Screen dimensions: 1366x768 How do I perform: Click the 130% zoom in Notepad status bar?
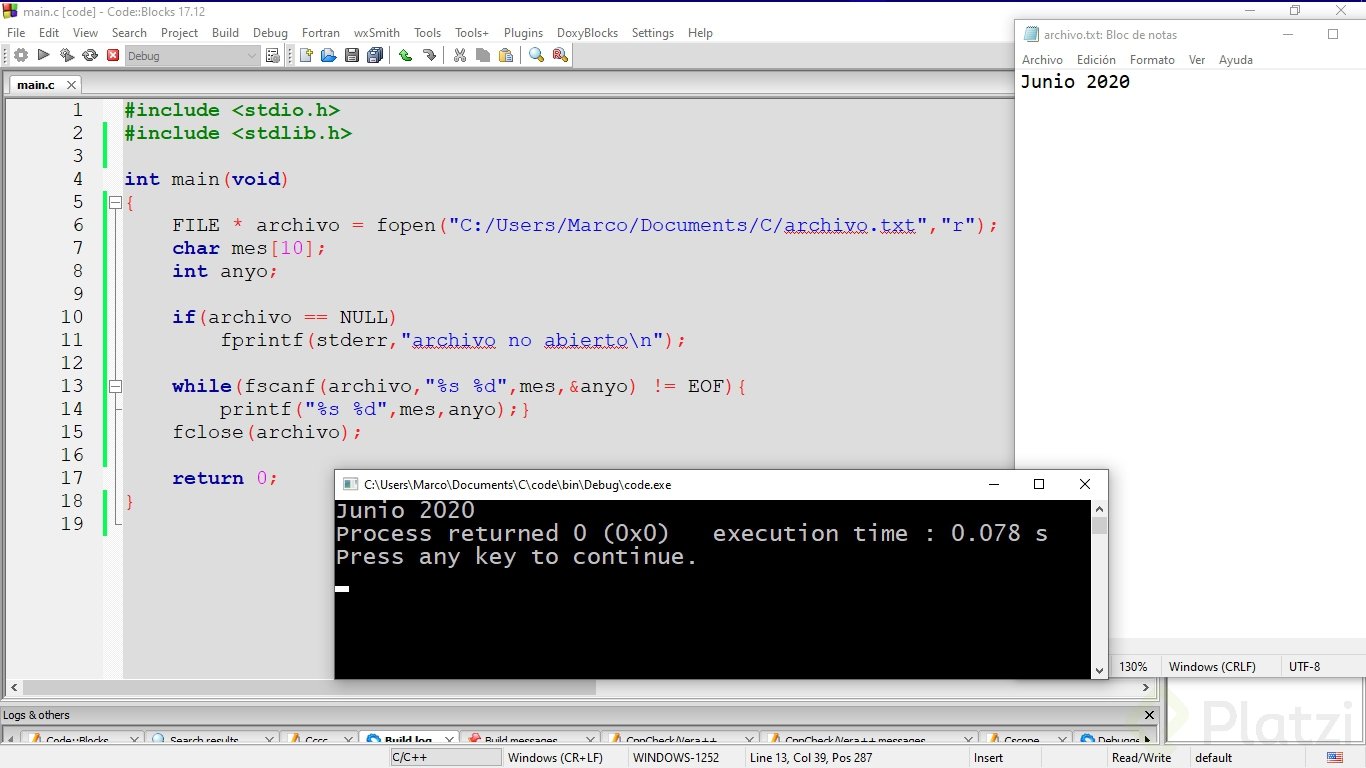point(1133,667)
